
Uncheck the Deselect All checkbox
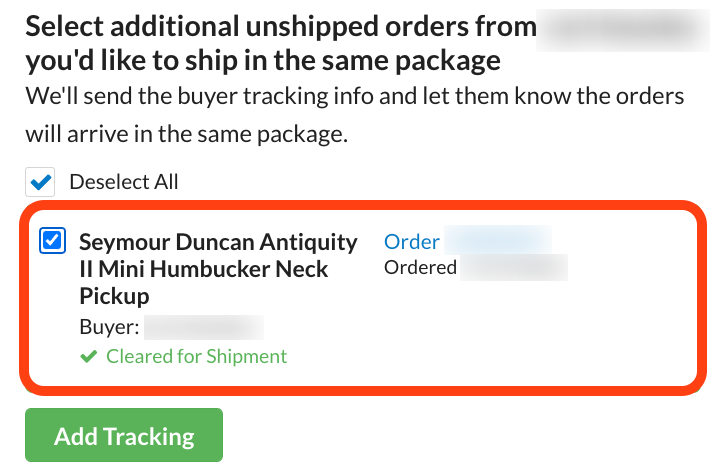point(41,182)
